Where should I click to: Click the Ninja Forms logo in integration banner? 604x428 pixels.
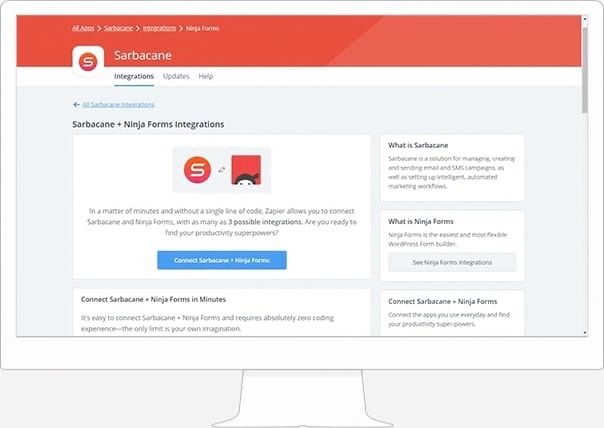point(246,170)
